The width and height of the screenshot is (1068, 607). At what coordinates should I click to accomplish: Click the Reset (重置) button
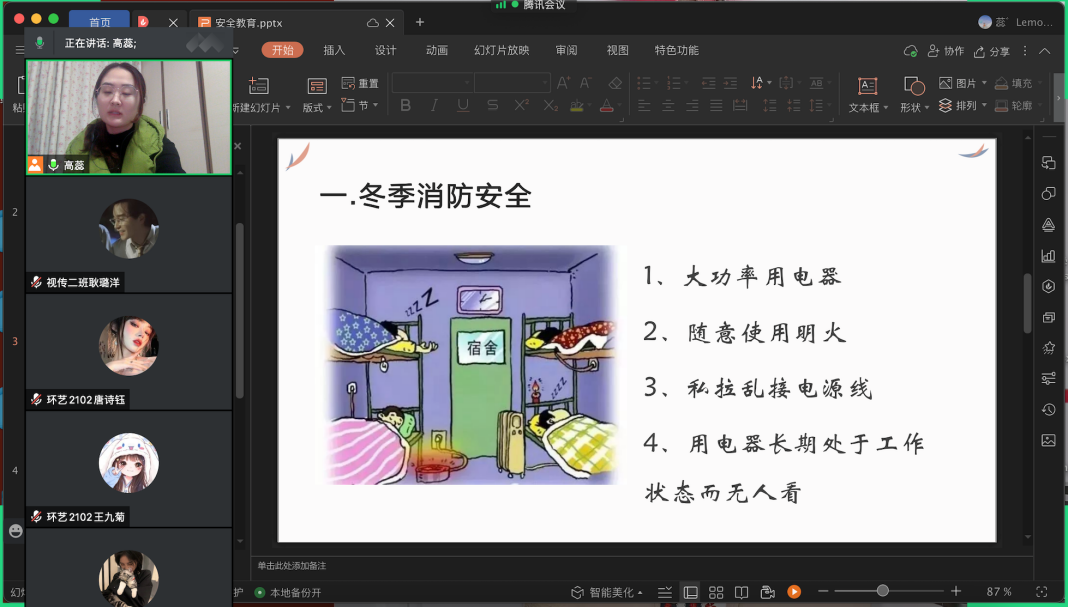(360, 83)
